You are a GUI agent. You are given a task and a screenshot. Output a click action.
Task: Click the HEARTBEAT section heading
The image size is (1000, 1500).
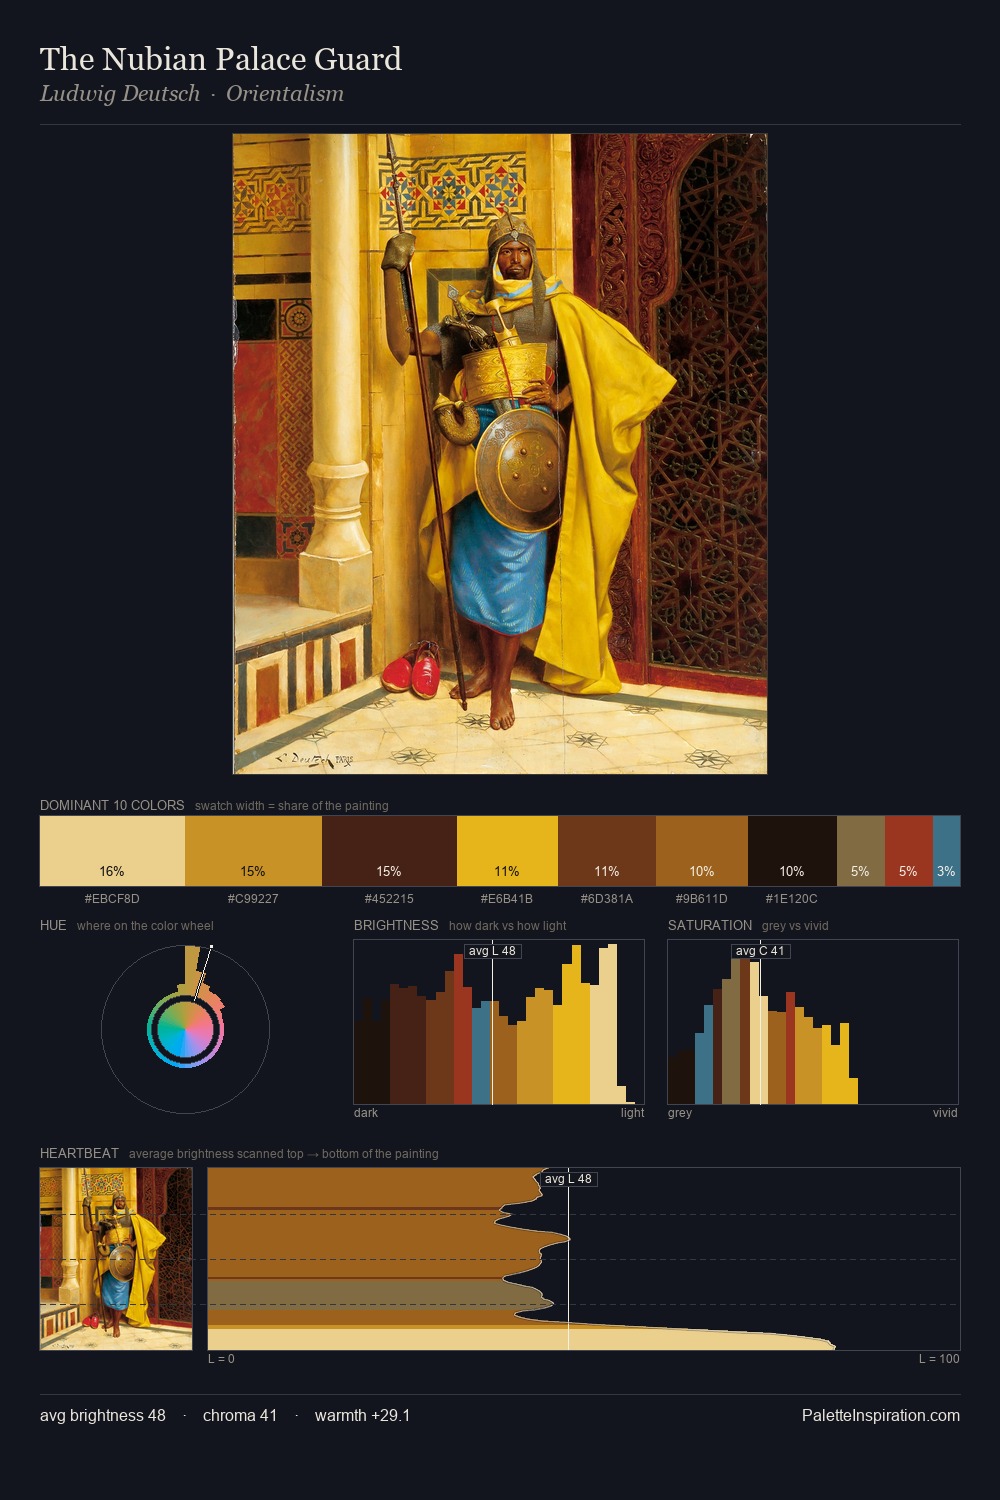(79, 1153)
